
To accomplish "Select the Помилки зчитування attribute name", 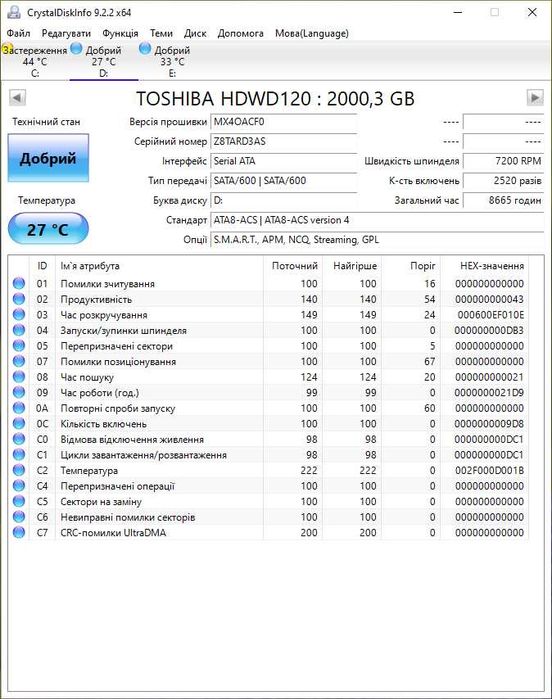I will (x=107, y=284).
